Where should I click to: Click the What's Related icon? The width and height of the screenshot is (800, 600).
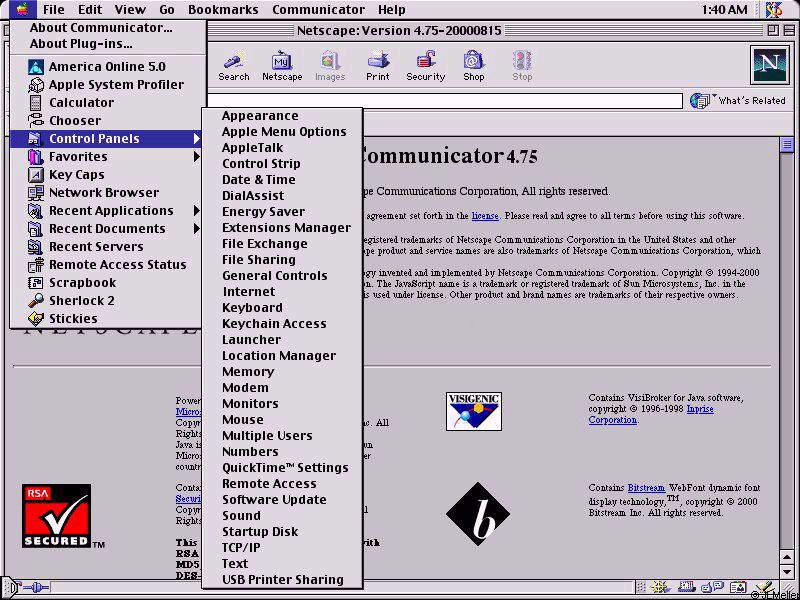[701, 101]
